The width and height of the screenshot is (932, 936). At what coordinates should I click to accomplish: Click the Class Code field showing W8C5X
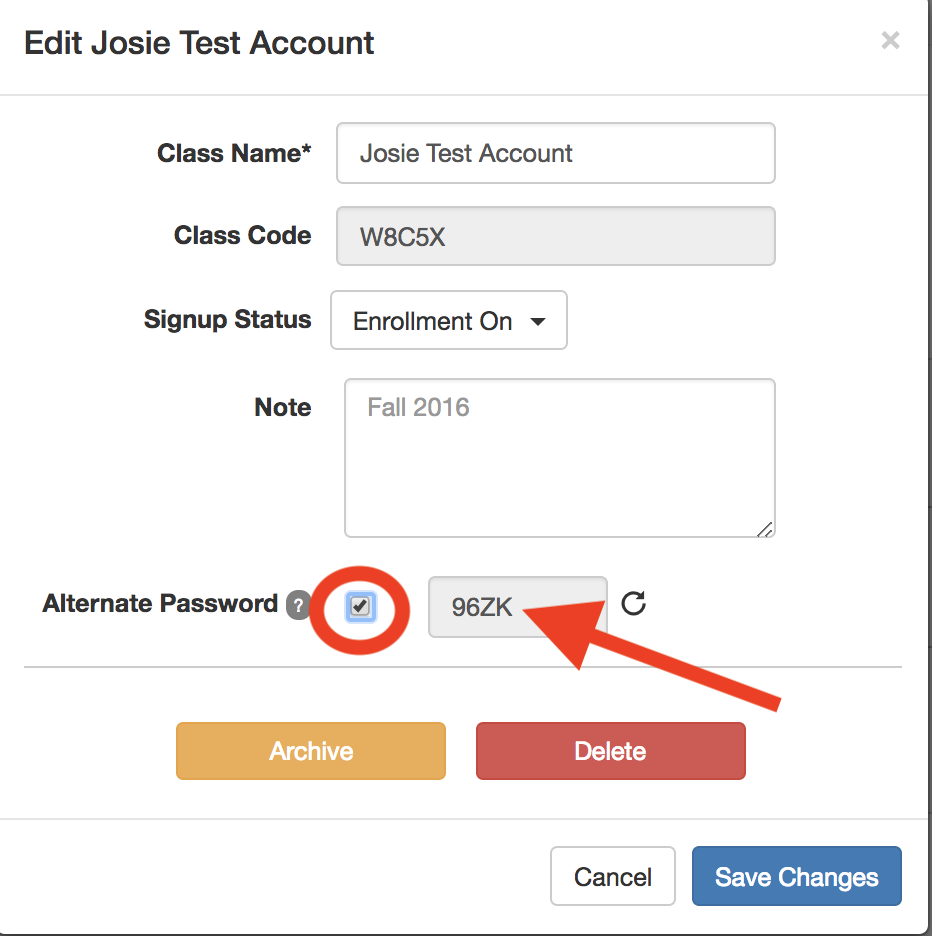pyautogui.click(x=556, y=236)
